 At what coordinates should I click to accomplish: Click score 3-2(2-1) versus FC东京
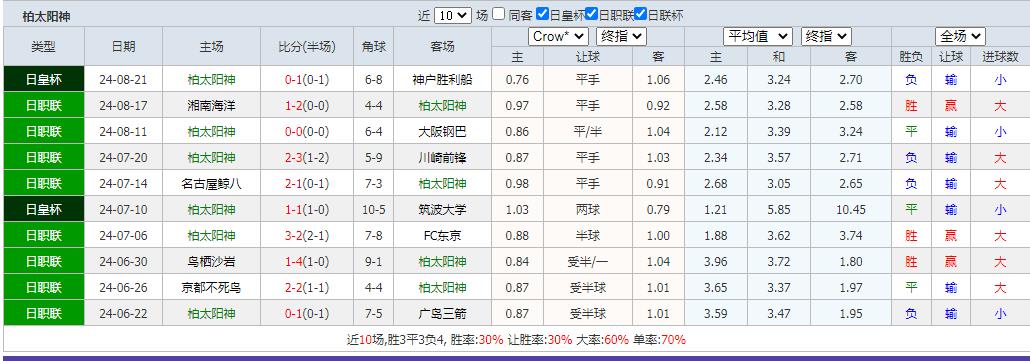coord(307,236)
